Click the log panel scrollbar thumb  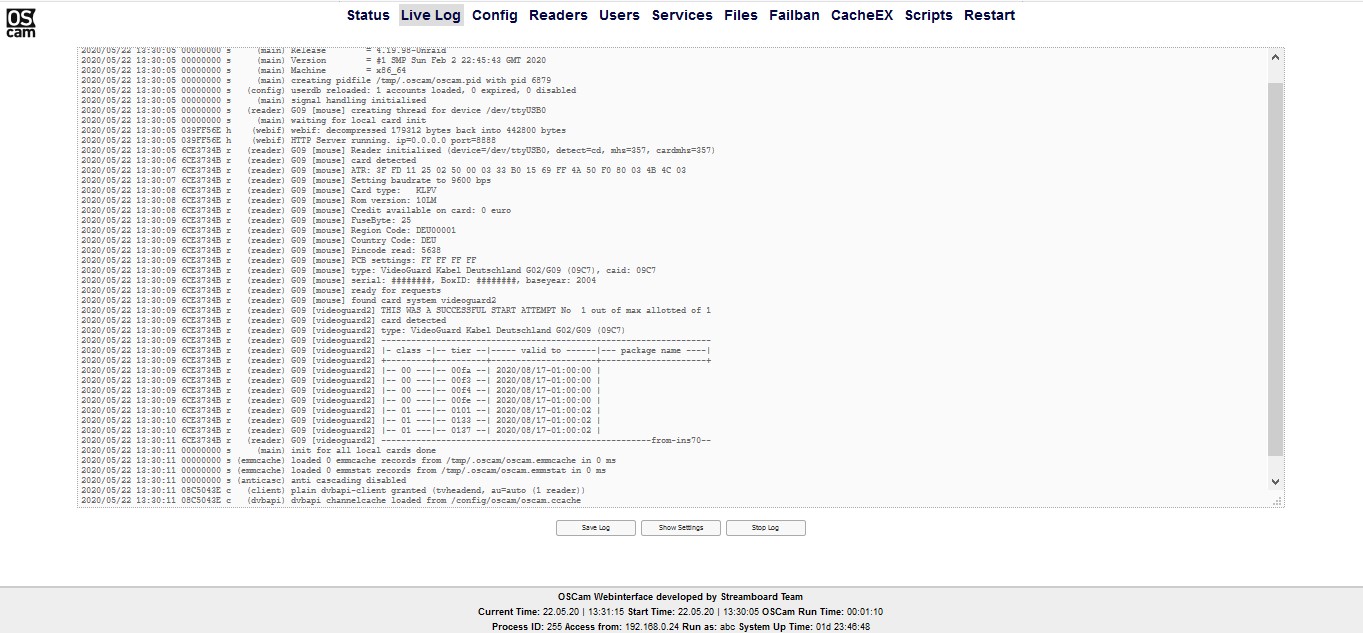tap(1275, 270)
